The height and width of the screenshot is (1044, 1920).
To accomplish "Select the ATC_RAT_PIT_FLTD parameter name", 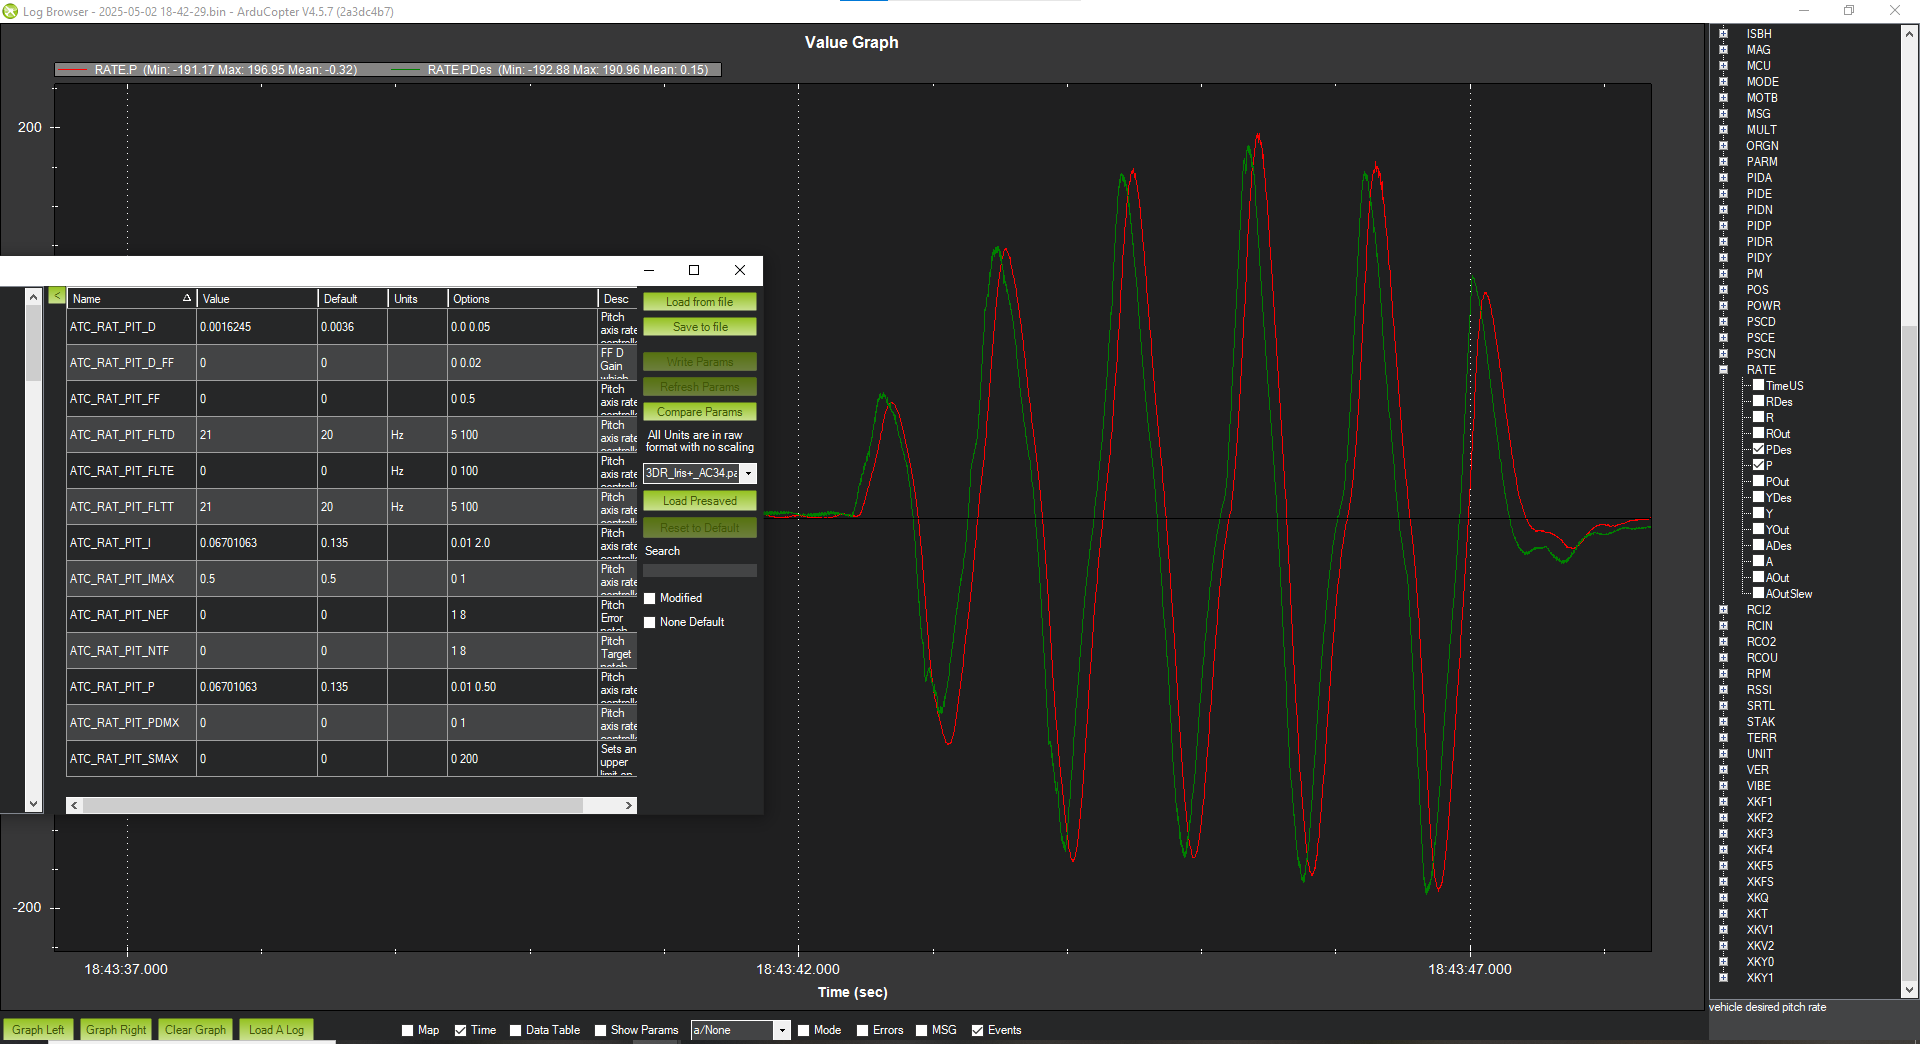I will point(122,435).
